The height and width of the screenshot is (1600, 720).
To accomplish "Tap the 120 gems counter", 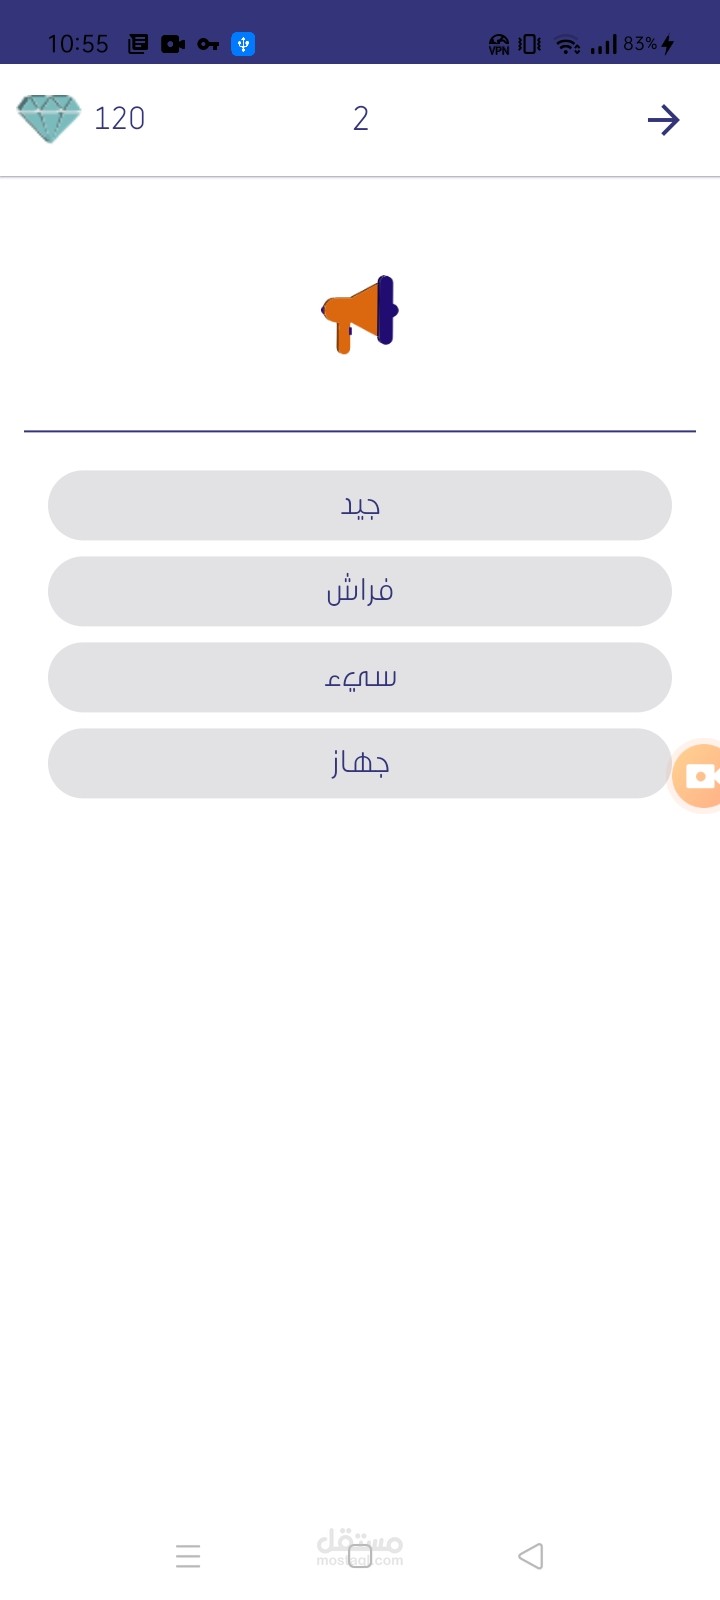I will coord(120,119).
